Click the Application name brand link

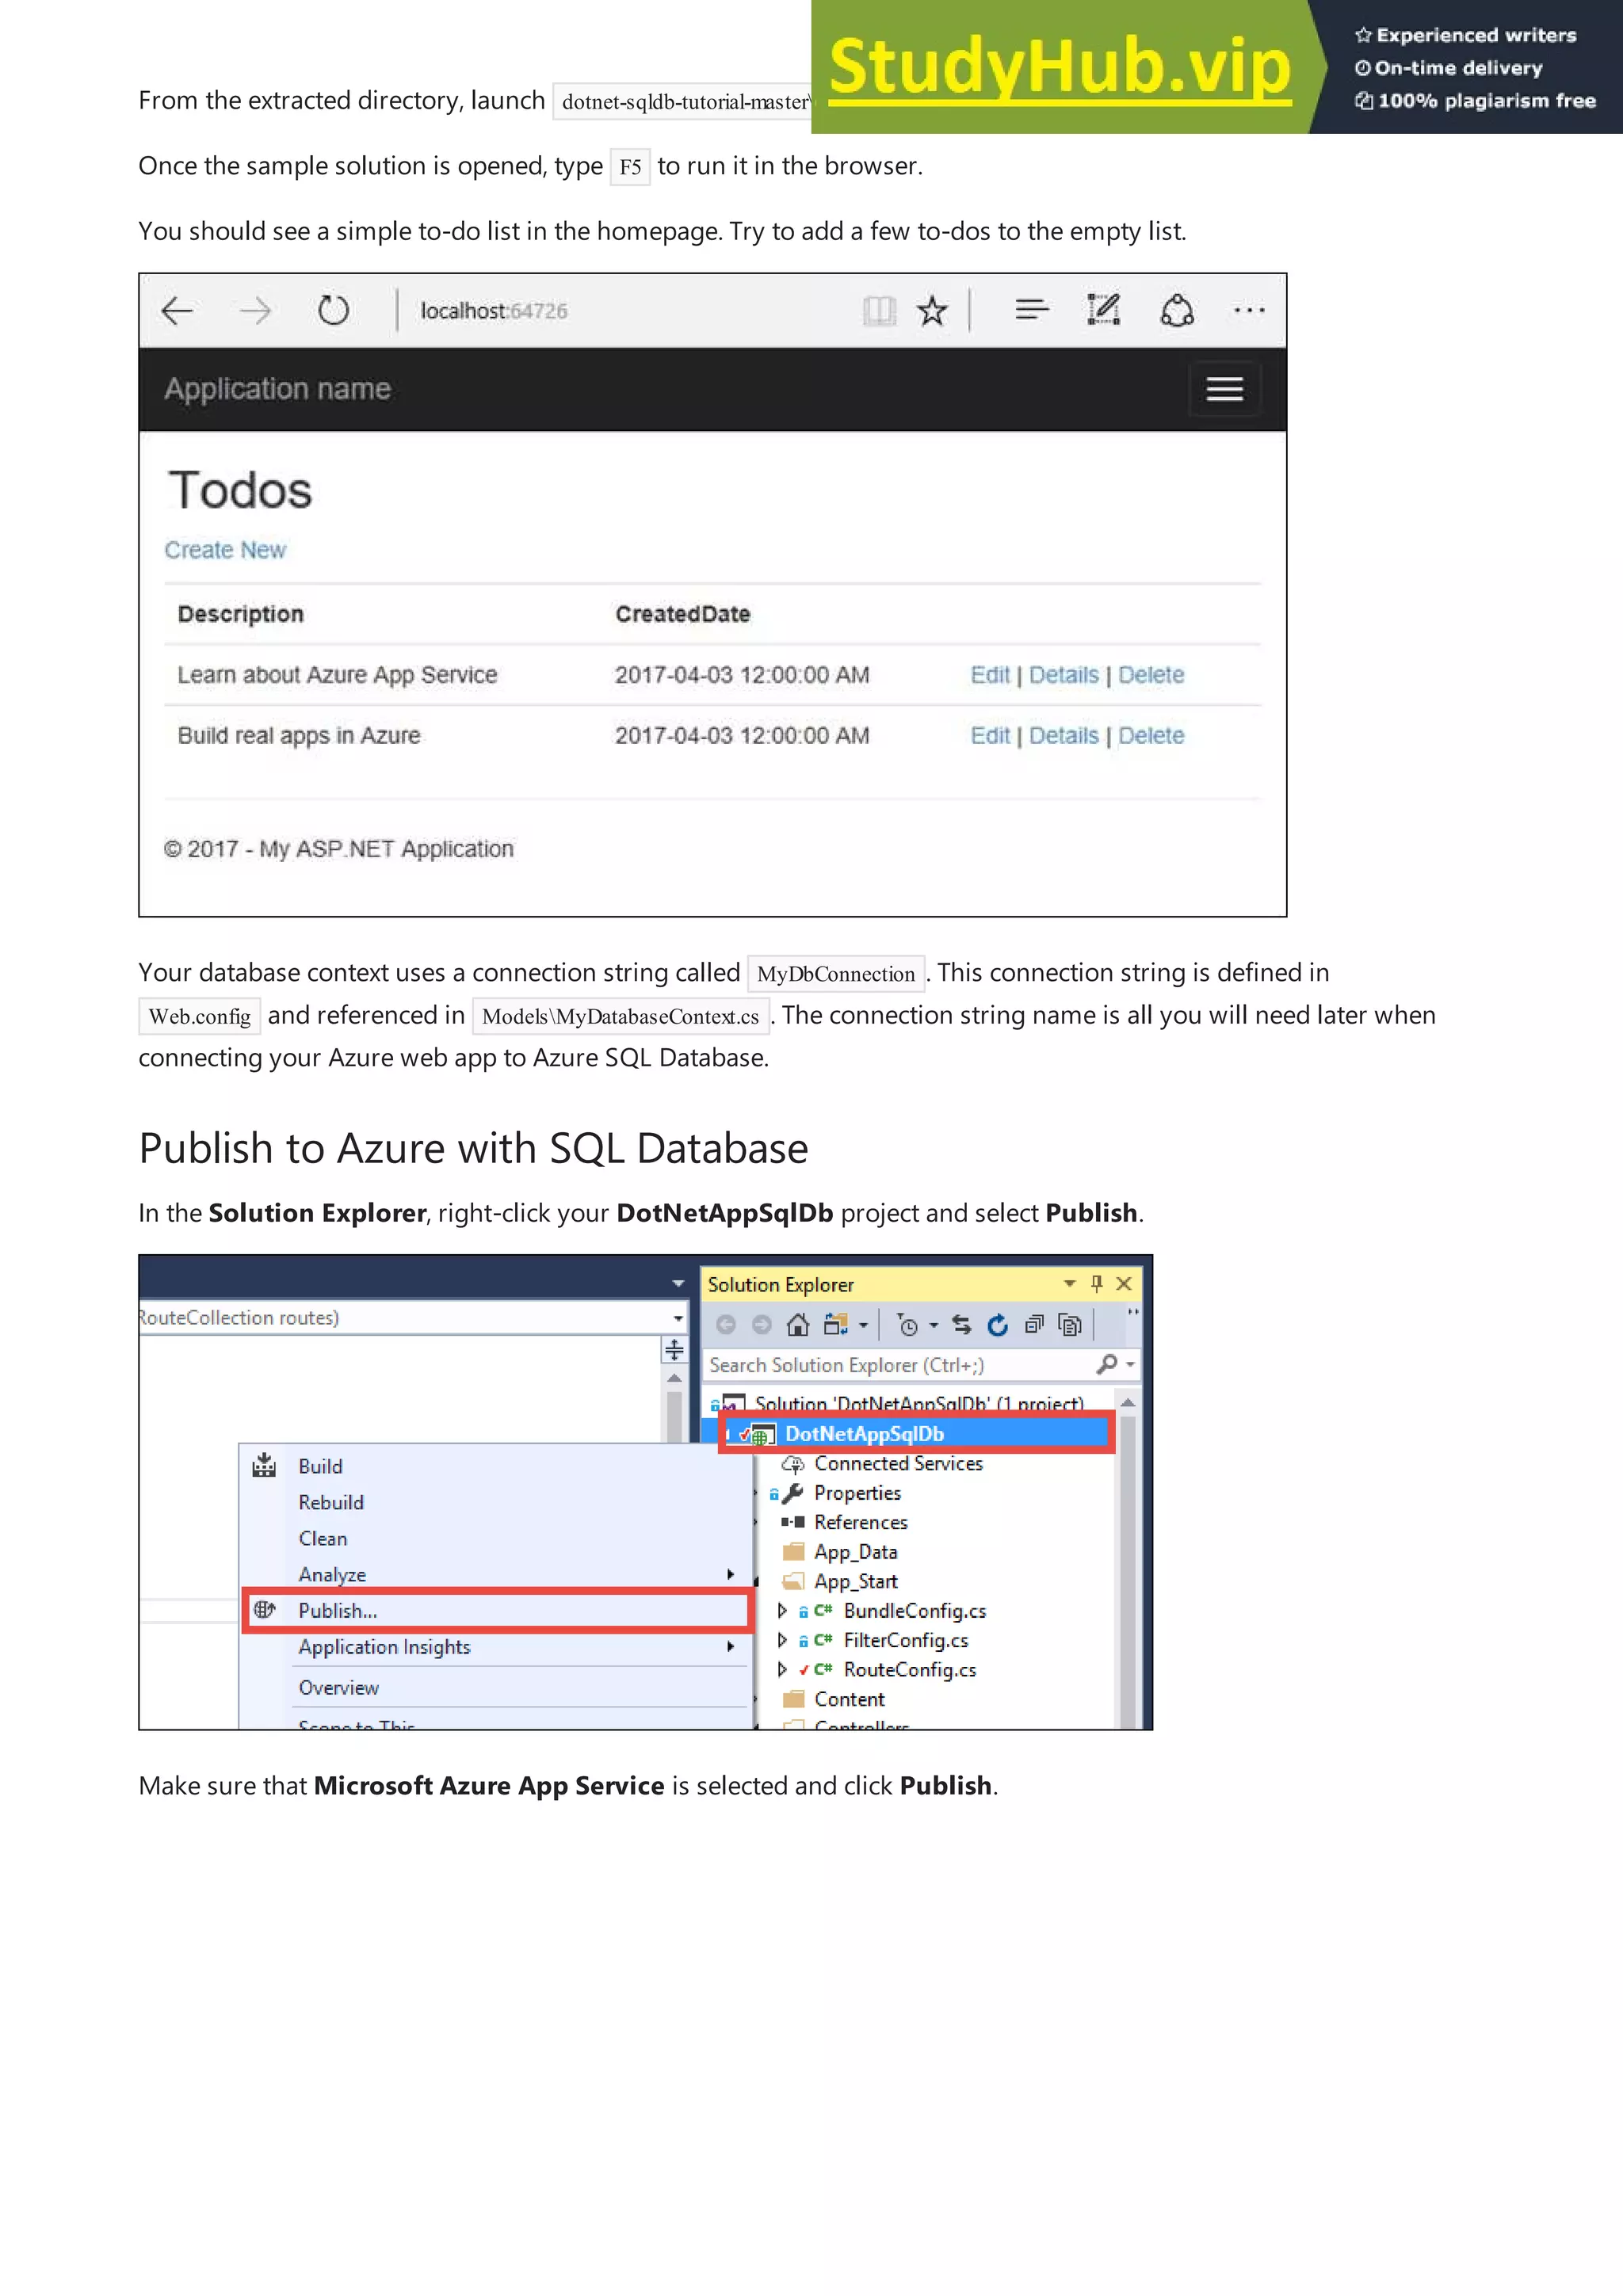click(278, 389)
